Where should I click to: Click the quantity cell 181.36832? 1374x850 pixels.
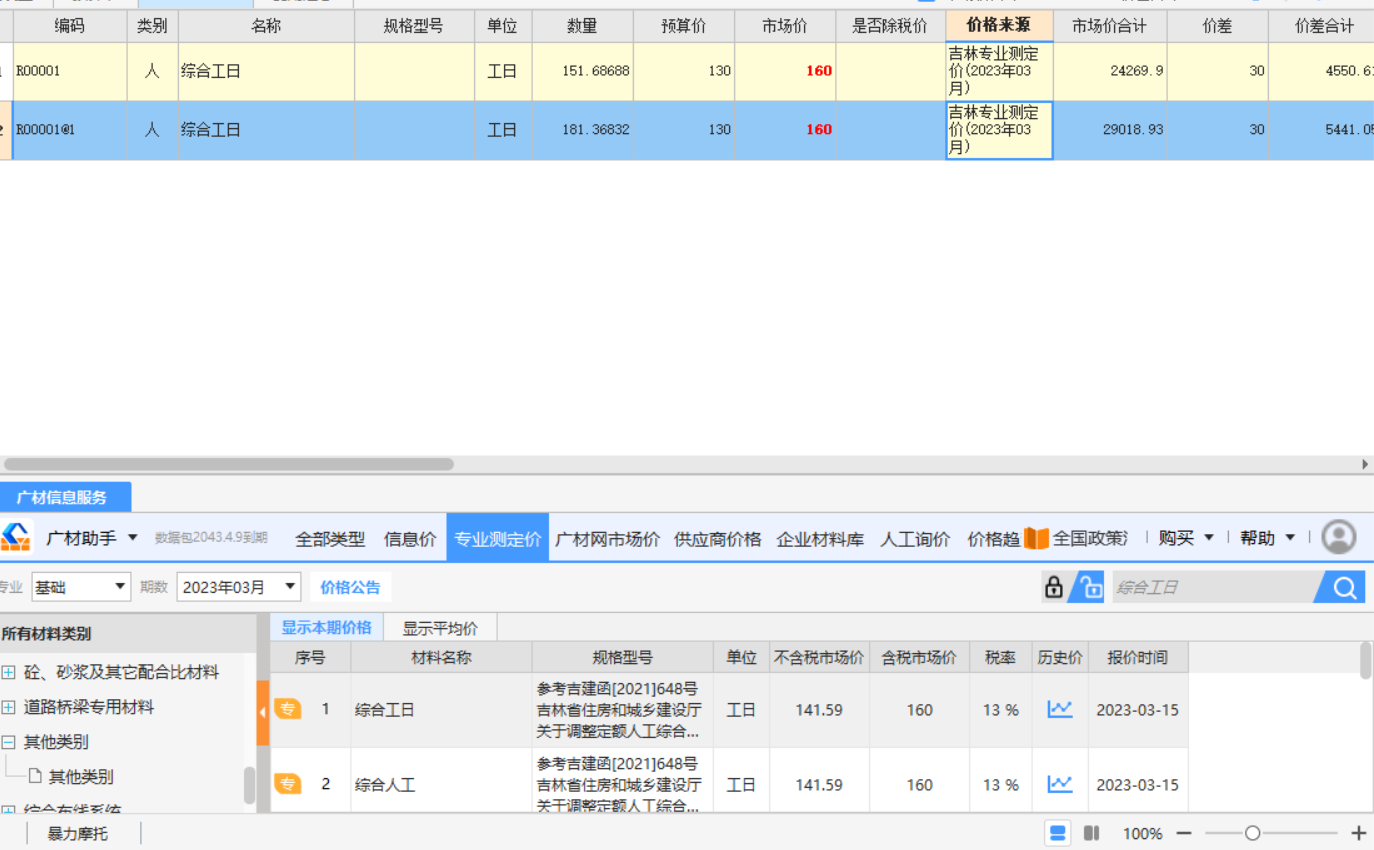coord(582,130)
